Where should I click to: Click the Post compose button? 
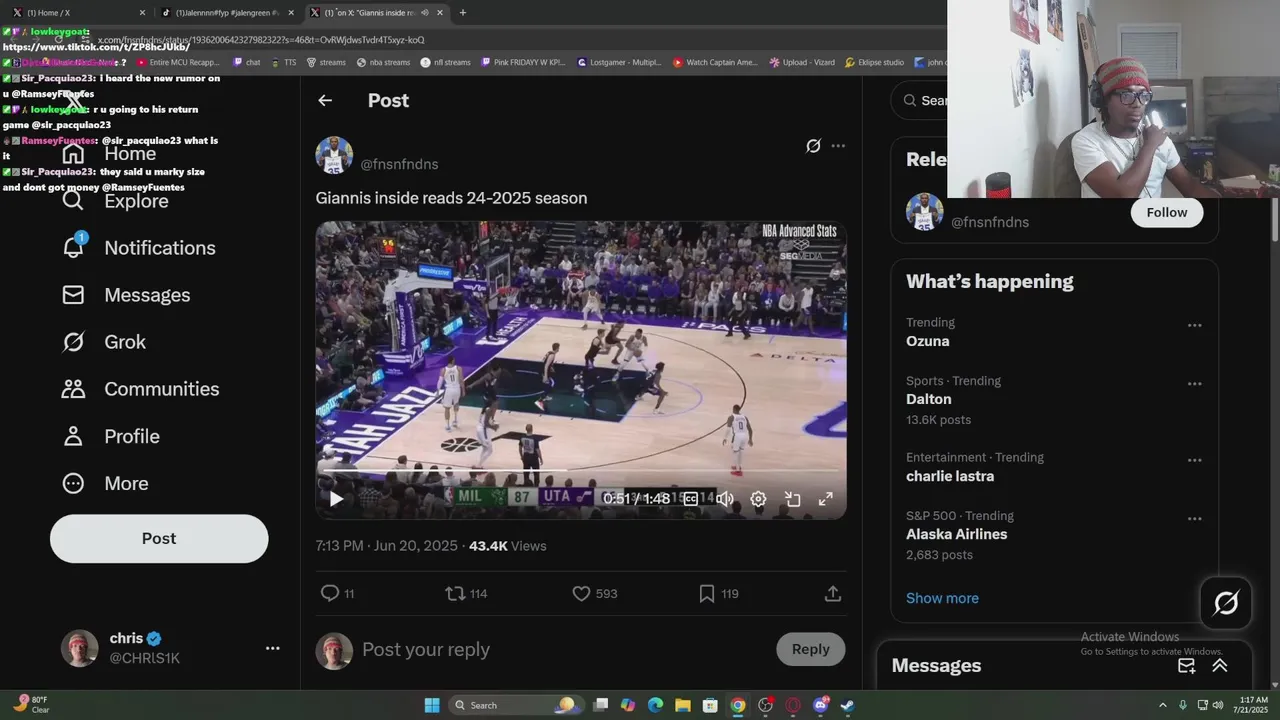[159, 538]
